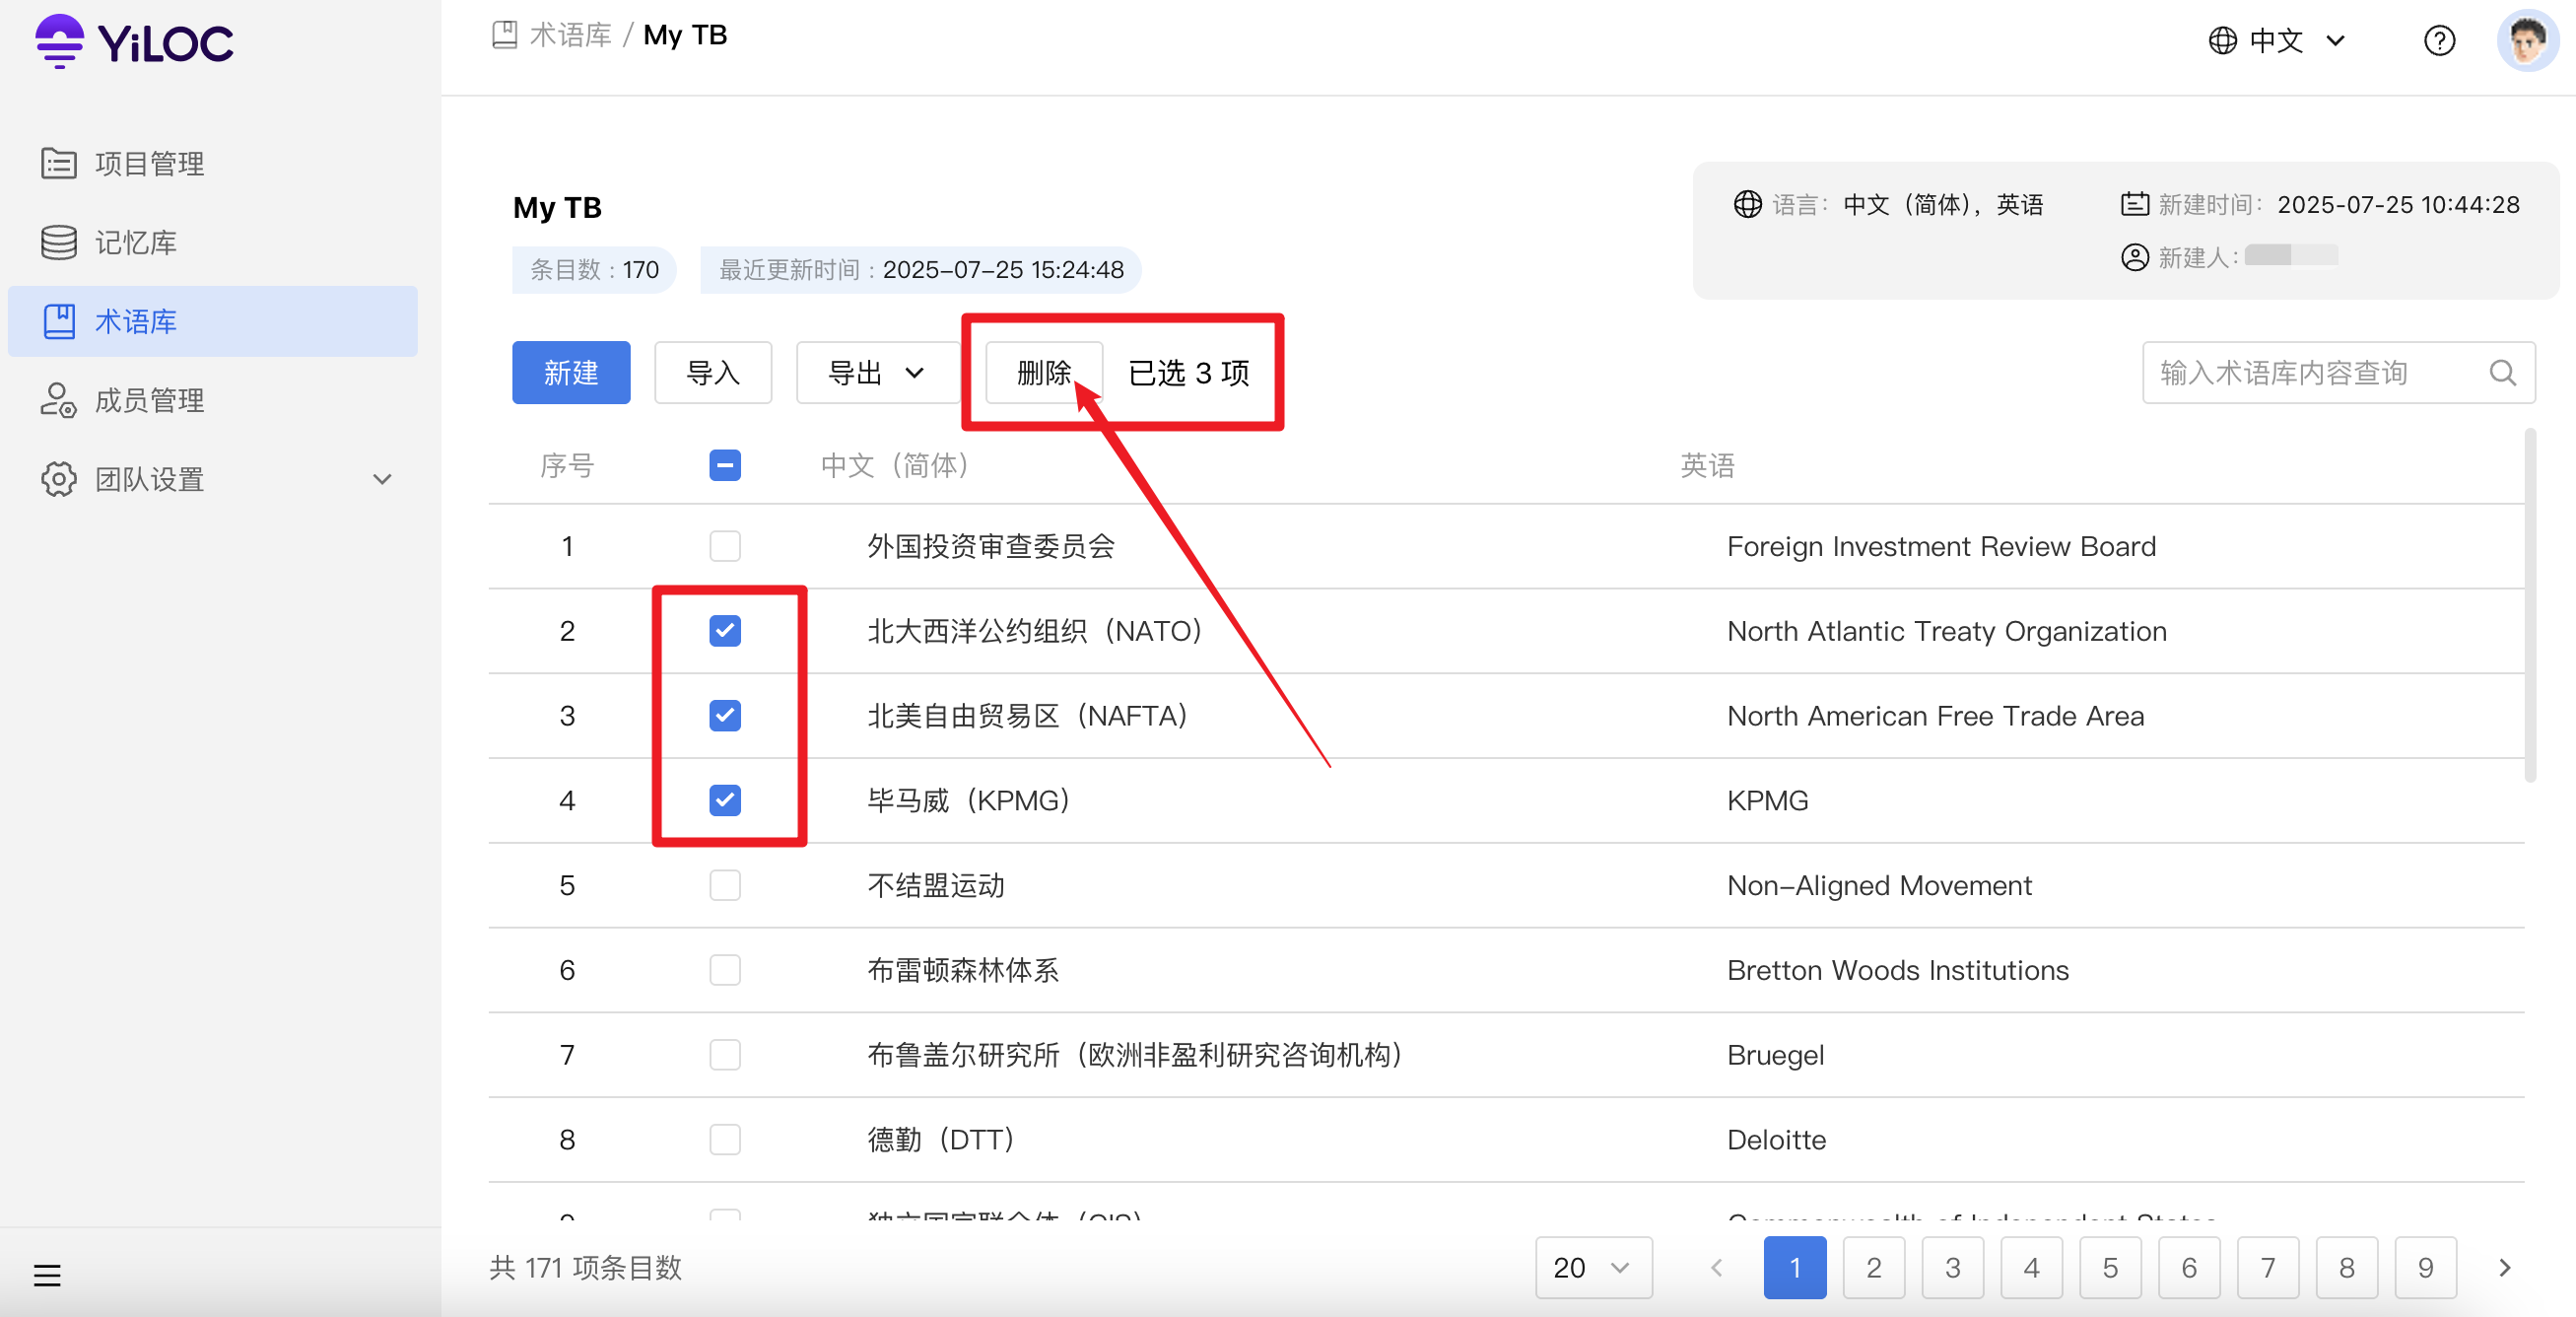
Task: Select 术语库 in the sidebar
Action: click(213, 321)
